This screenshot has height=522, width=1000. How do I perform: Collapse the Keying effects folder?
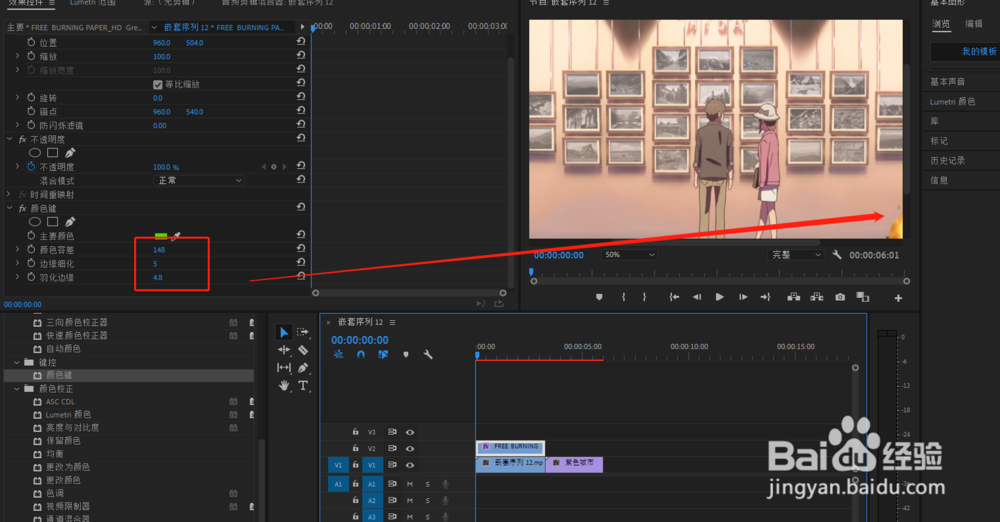[17, 362]
